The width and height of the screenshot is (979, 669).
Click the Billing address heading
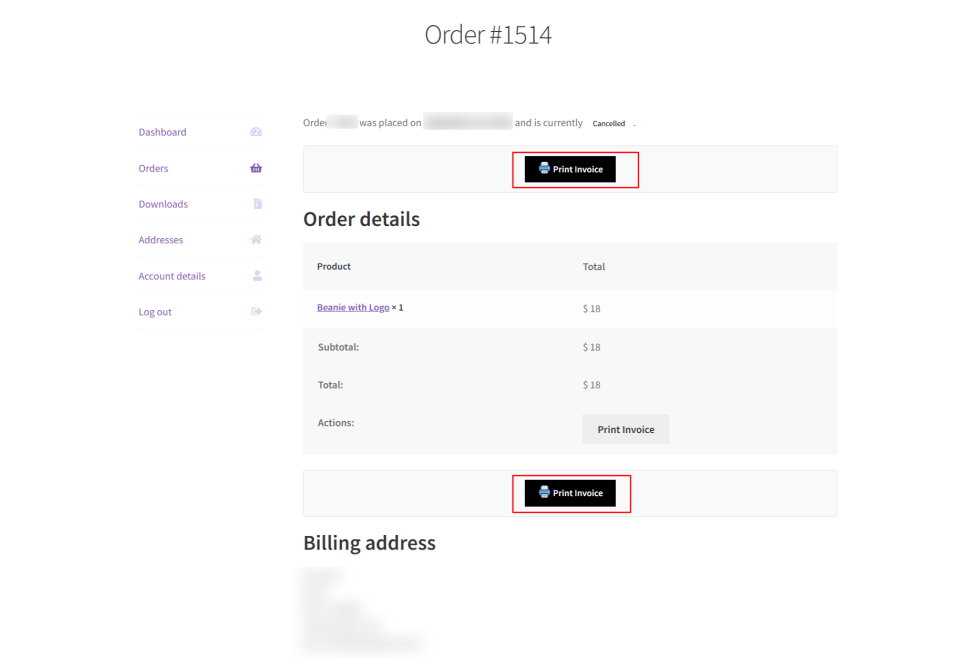coord(369,543)
